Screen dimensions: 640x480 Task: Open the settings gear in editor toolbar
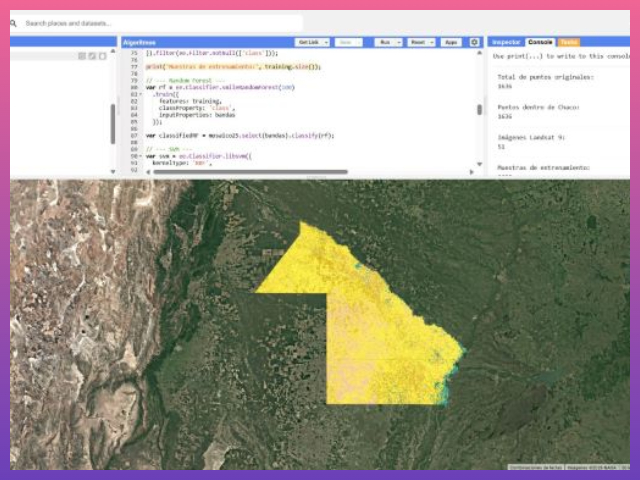click(475, 42)
